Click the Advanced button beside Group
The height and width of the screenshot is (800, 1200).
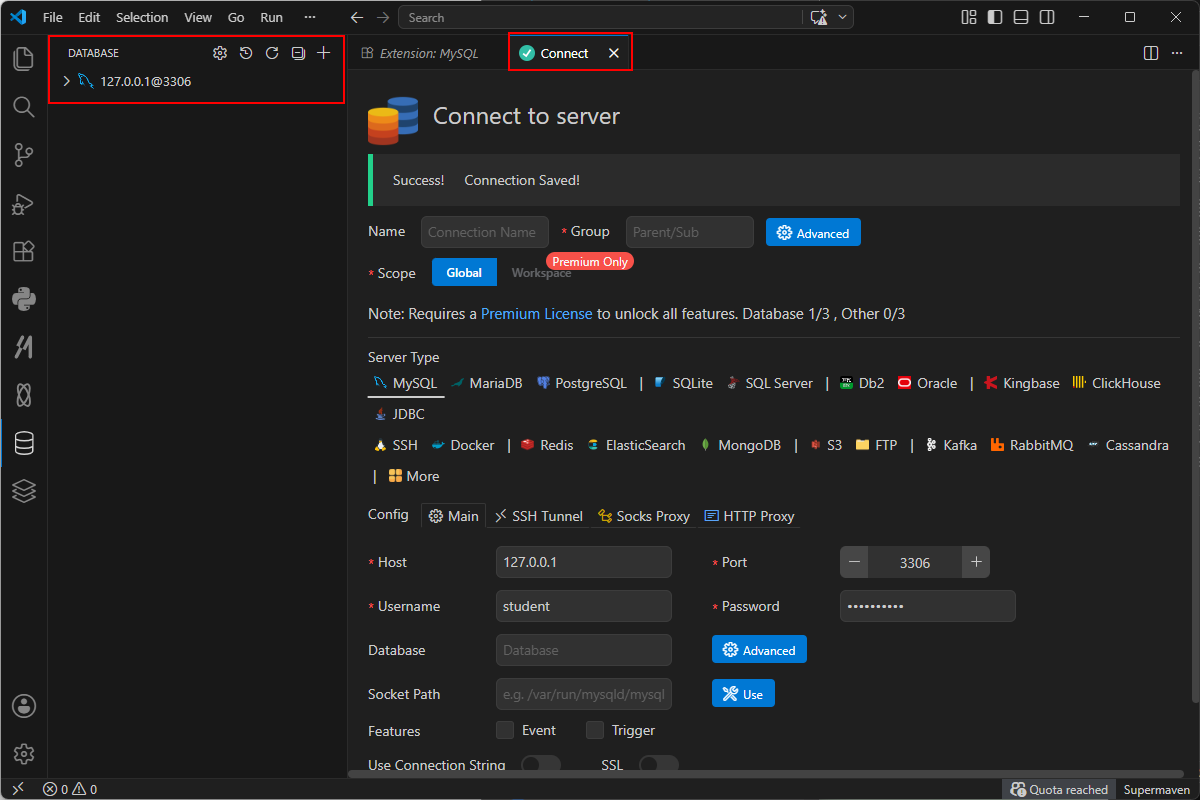813,232
